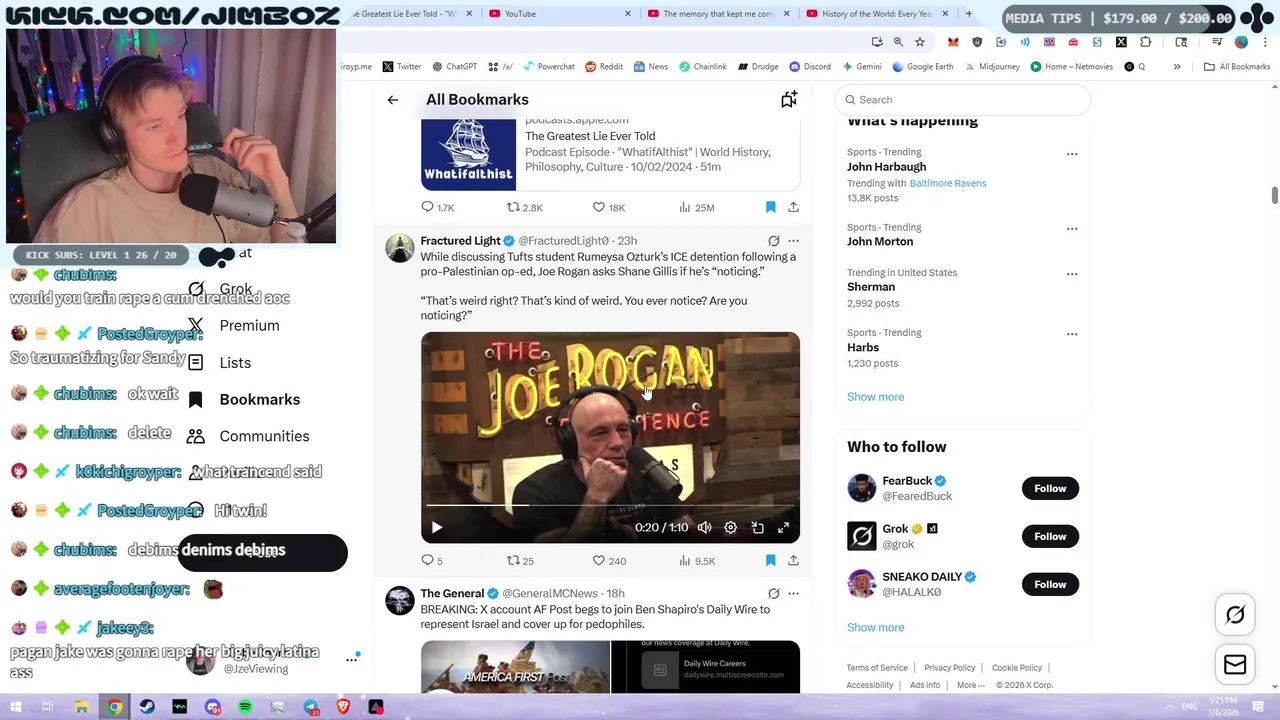
Task: Open the ChatGPT bookmark
Action: [454, 67]
